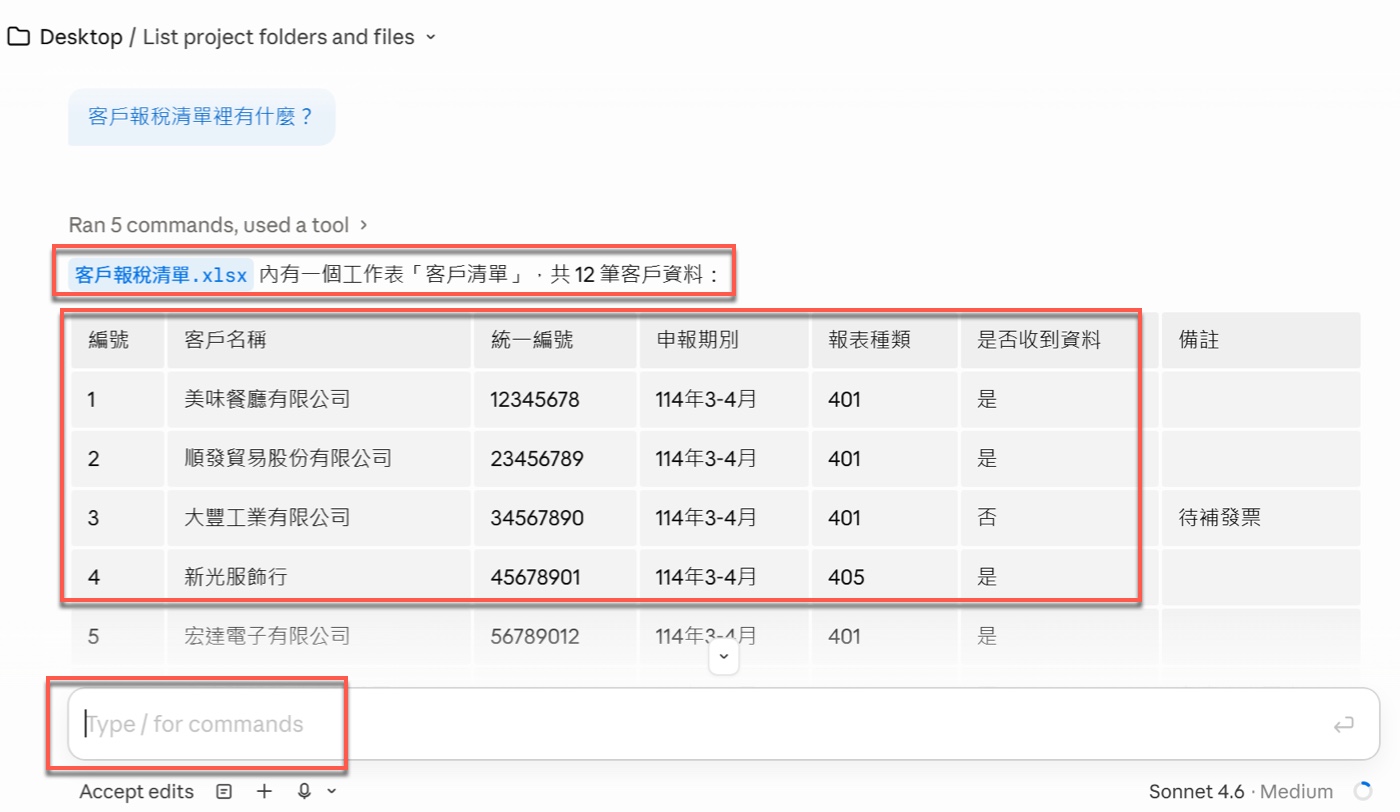Open the 客戶報稅清單.xlsx file link
This screenshot has height=812, width=1400.
(x=159, y=271)
